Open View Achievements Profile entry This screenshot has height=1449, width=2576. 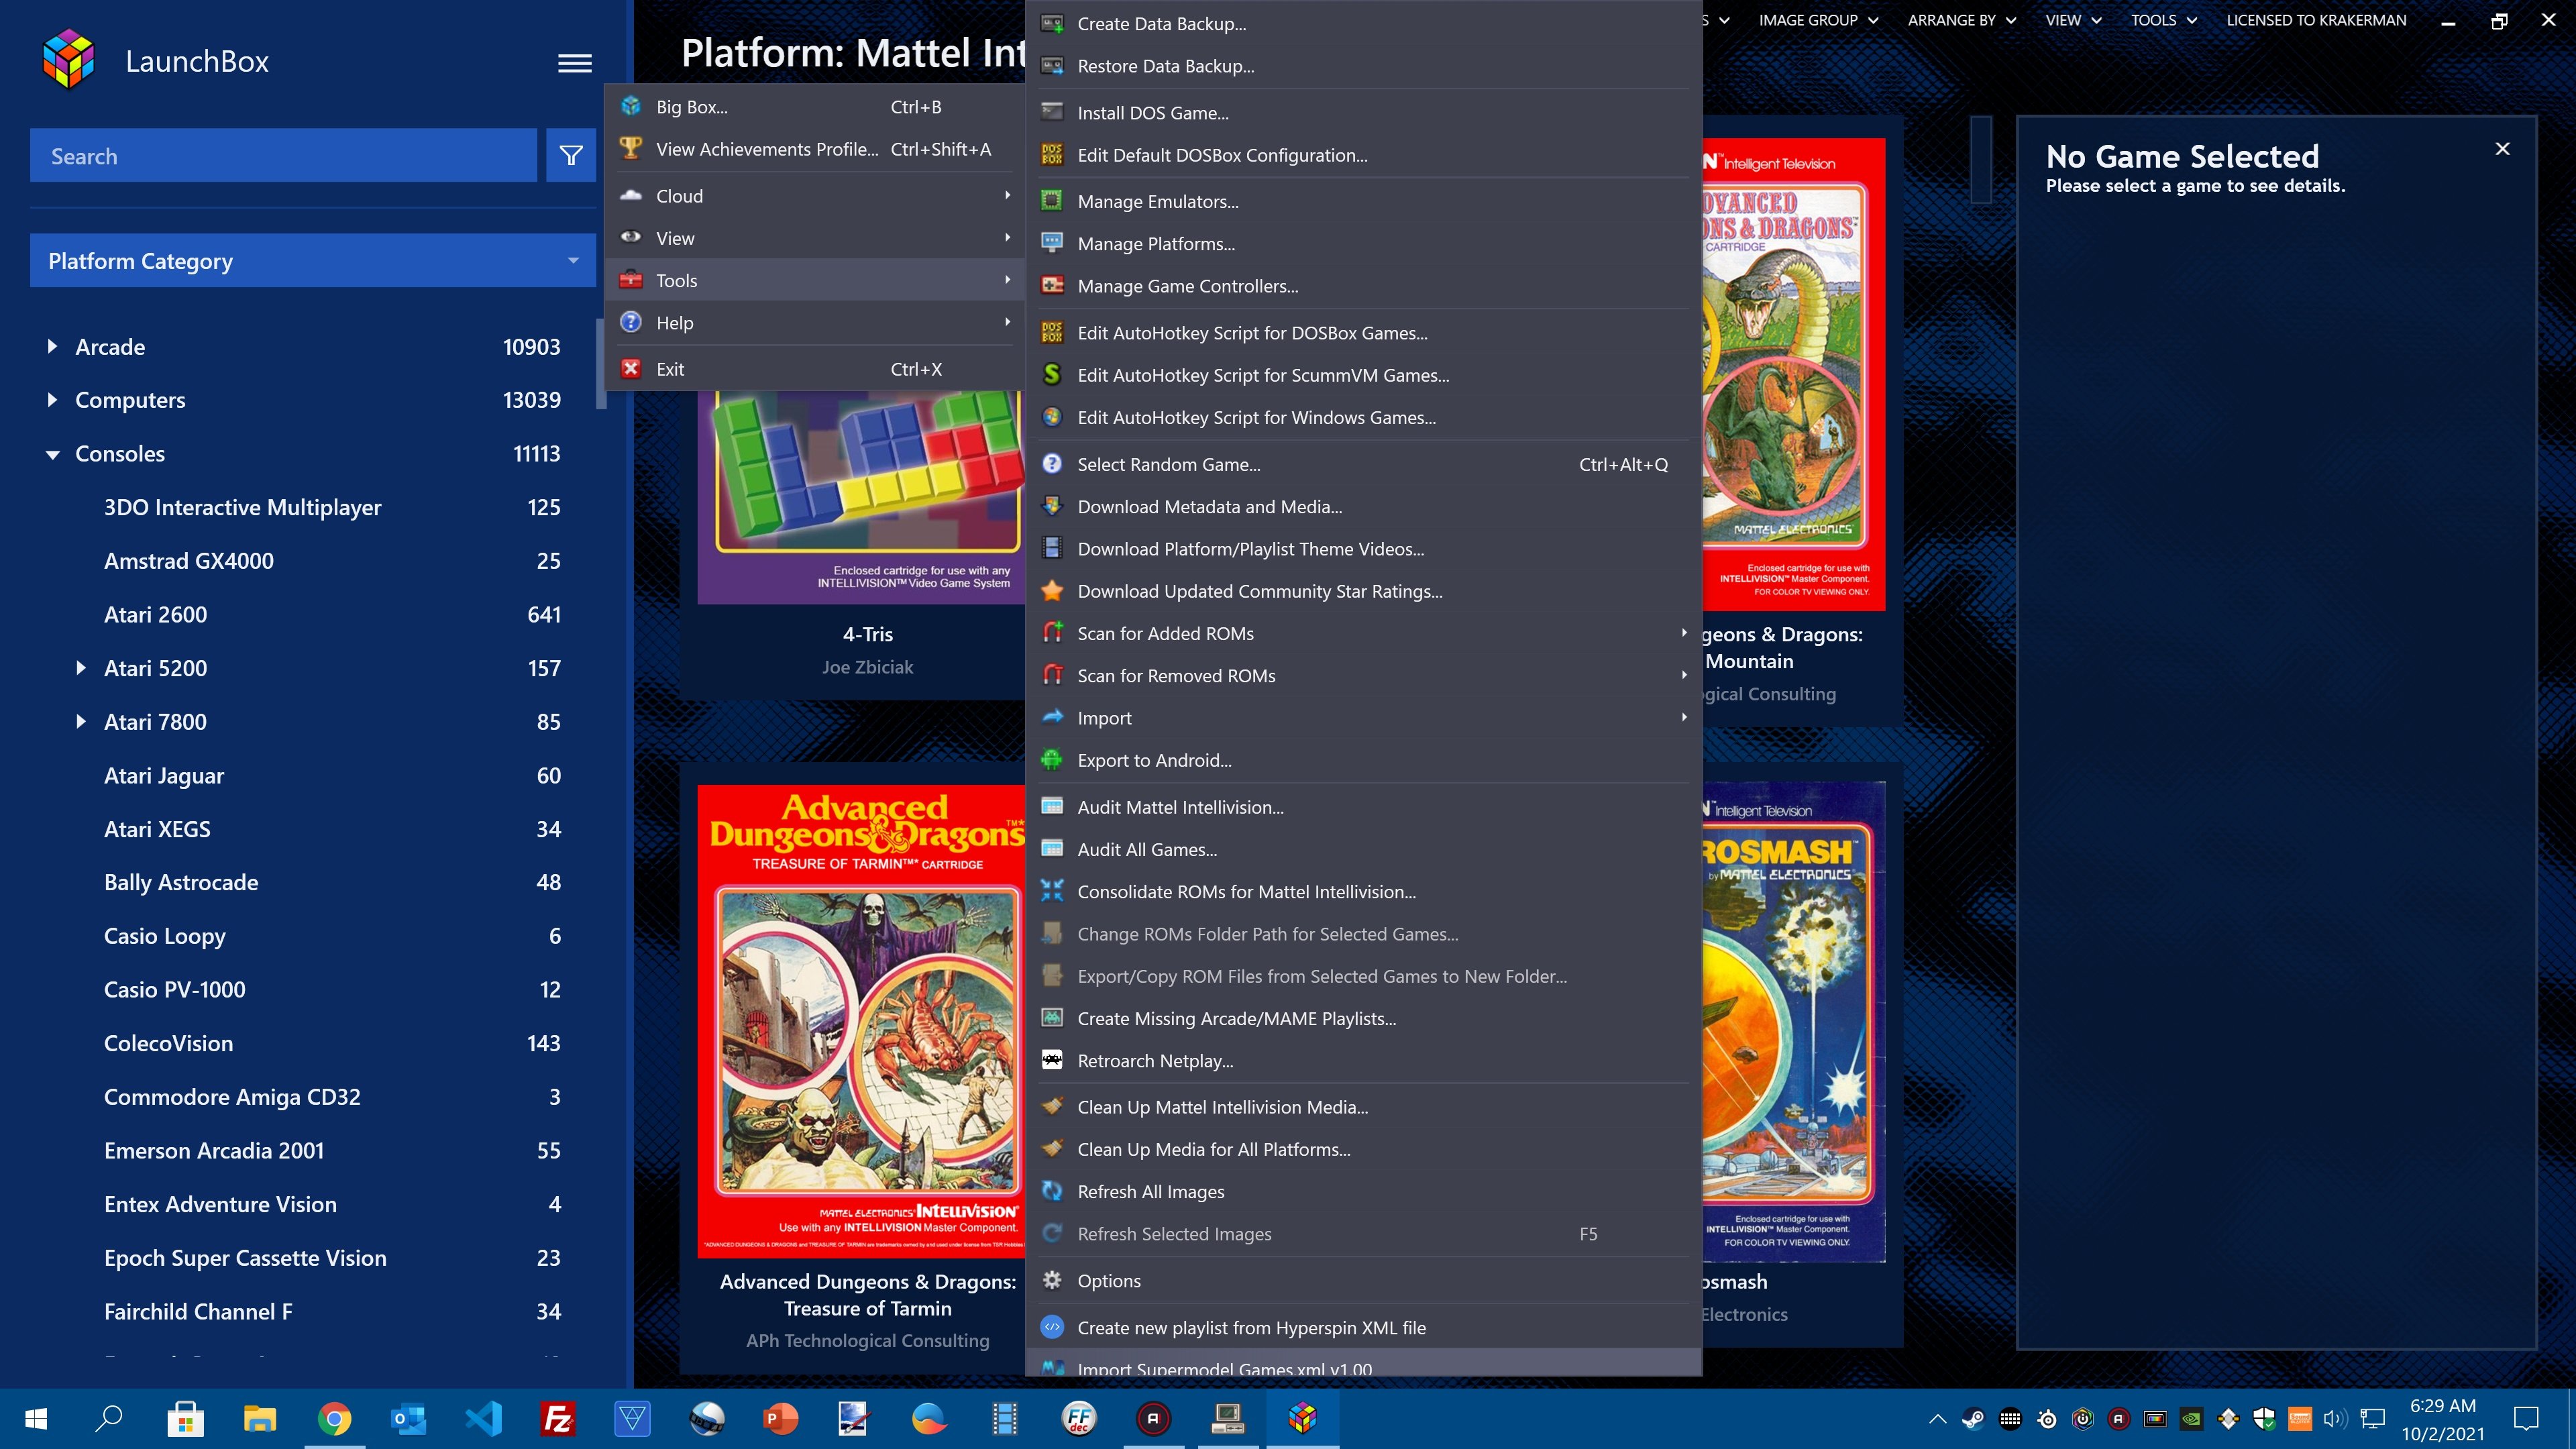(813, 149)
